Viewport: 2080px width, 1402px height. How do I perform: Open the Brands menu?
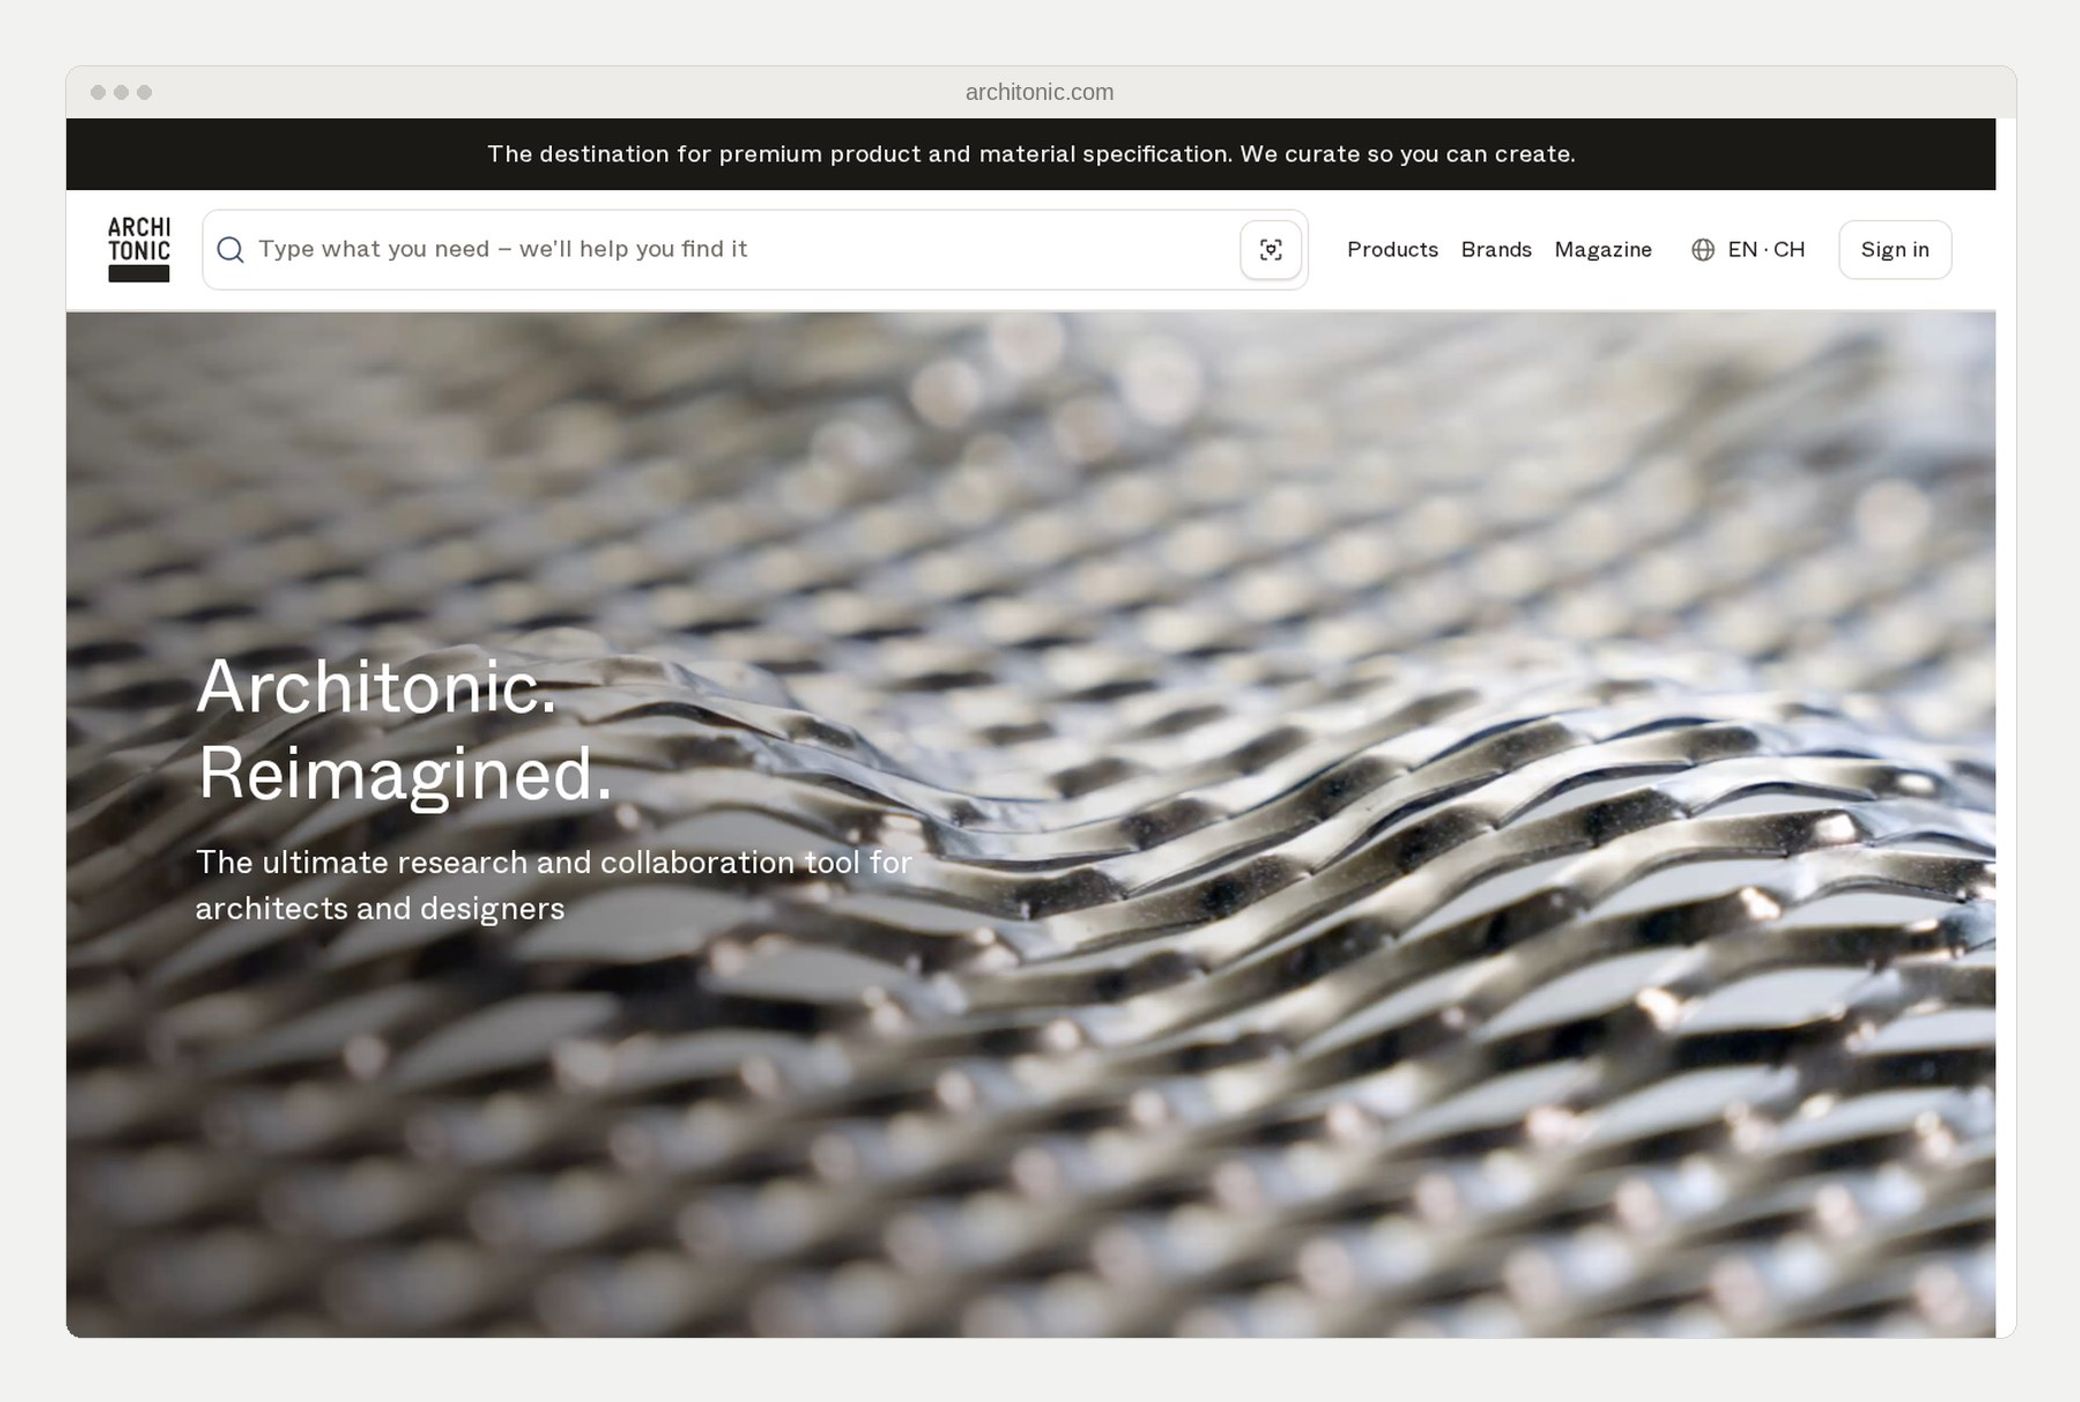(1496, 249)
